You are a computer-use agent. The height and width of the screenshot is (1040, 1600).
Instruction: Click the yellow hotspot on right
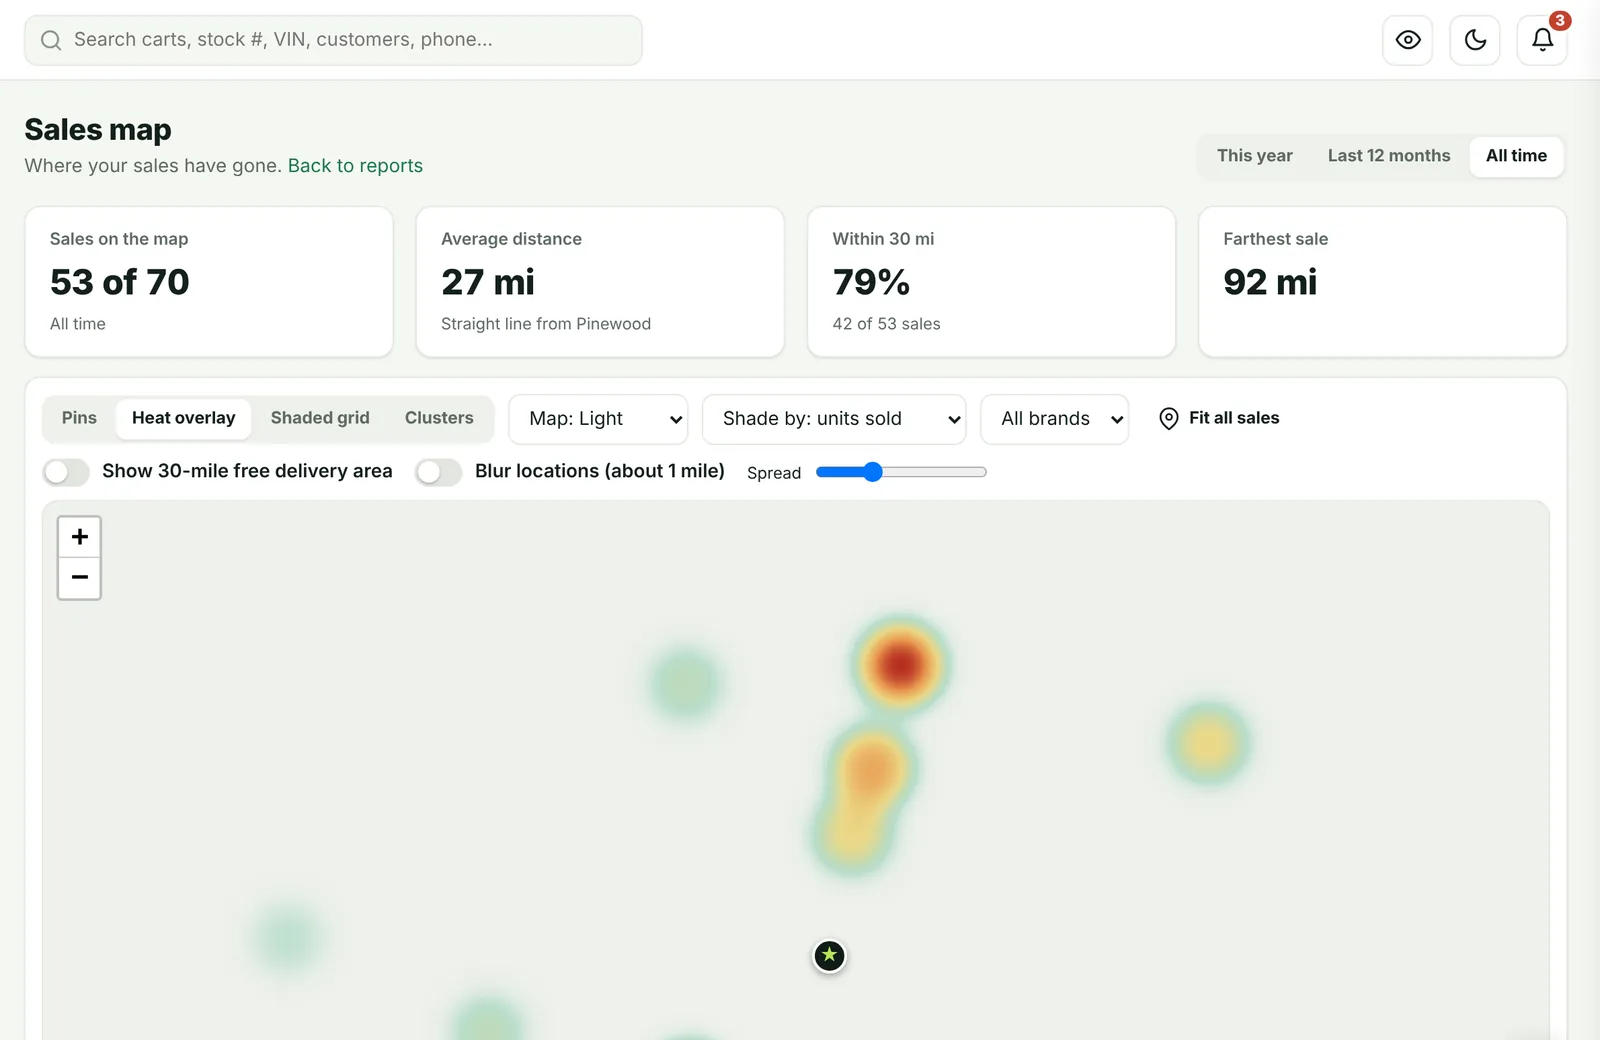coord(1208,744)
